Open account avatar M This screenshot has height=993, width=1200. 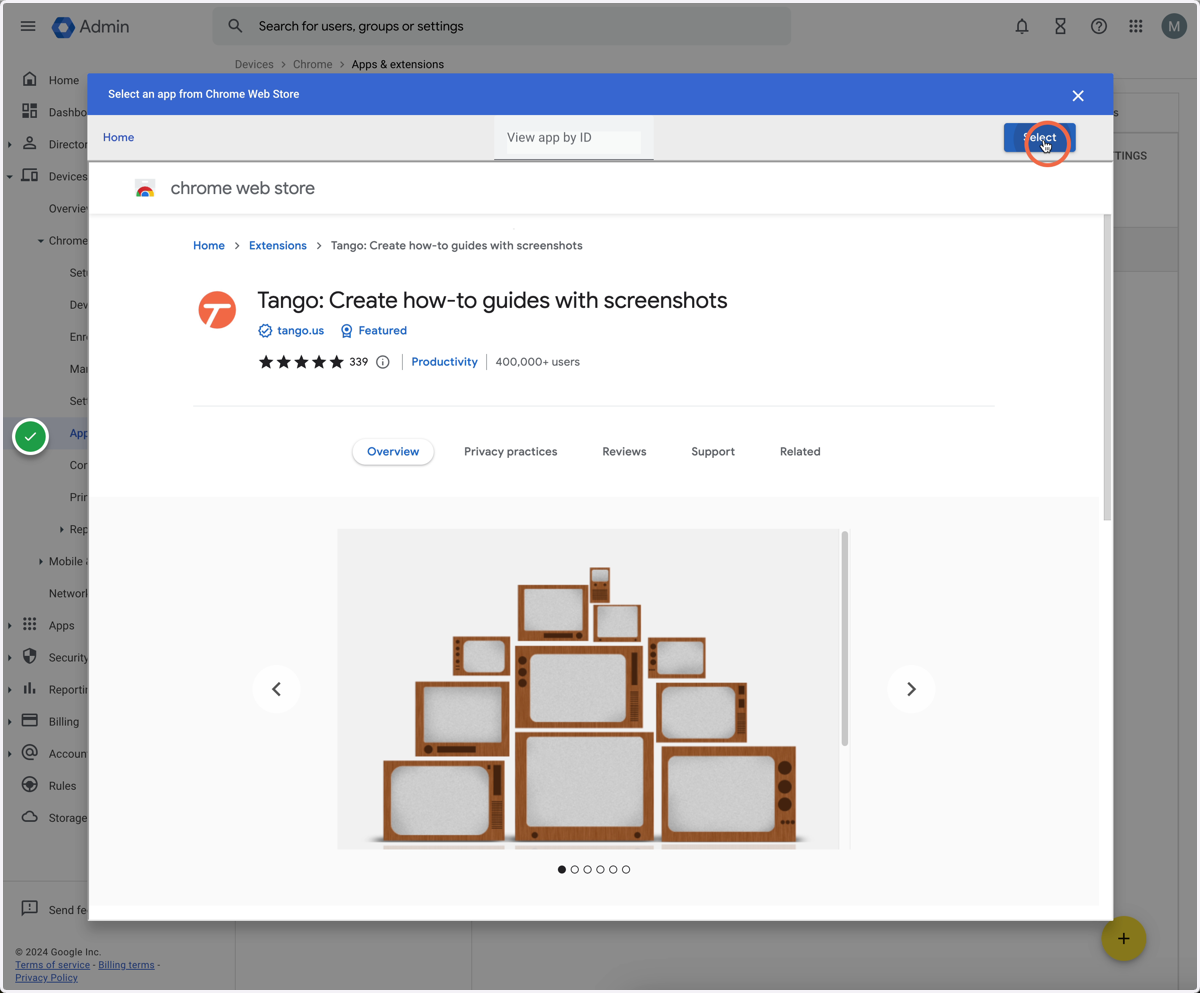tap(1173, 26)
